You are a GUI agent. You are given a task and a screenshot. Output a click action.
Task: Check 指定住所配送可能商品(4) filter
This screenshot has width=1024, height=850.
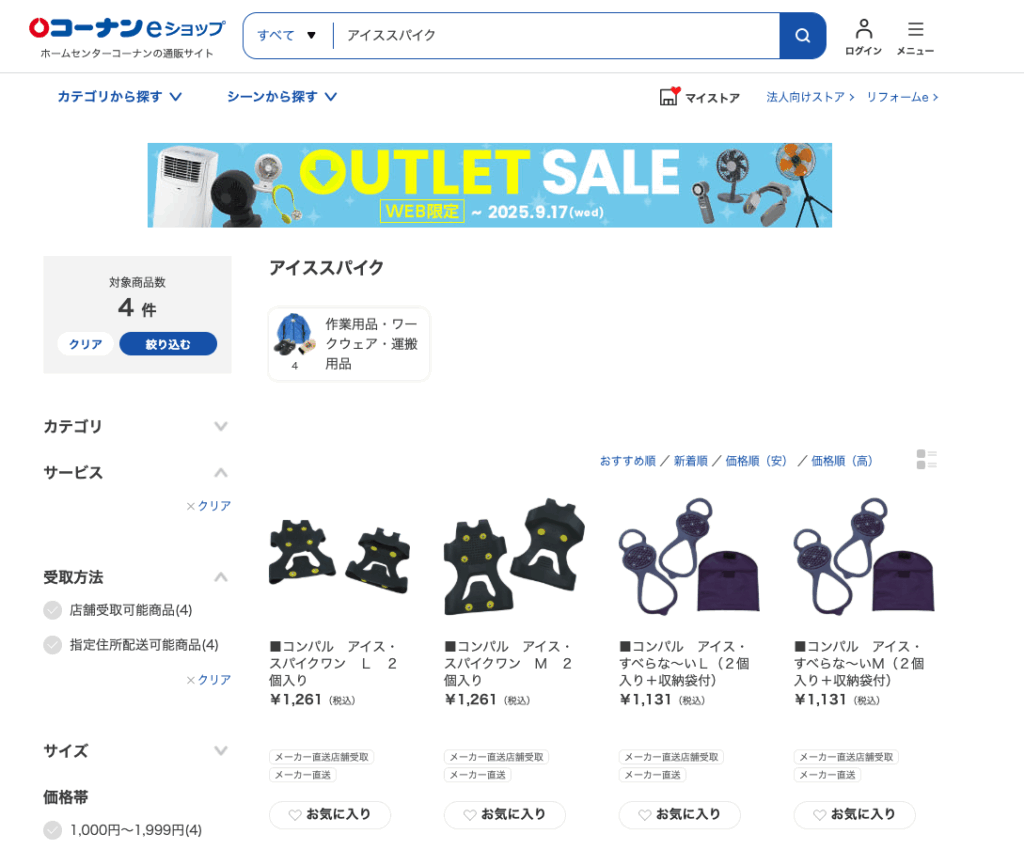52,645
